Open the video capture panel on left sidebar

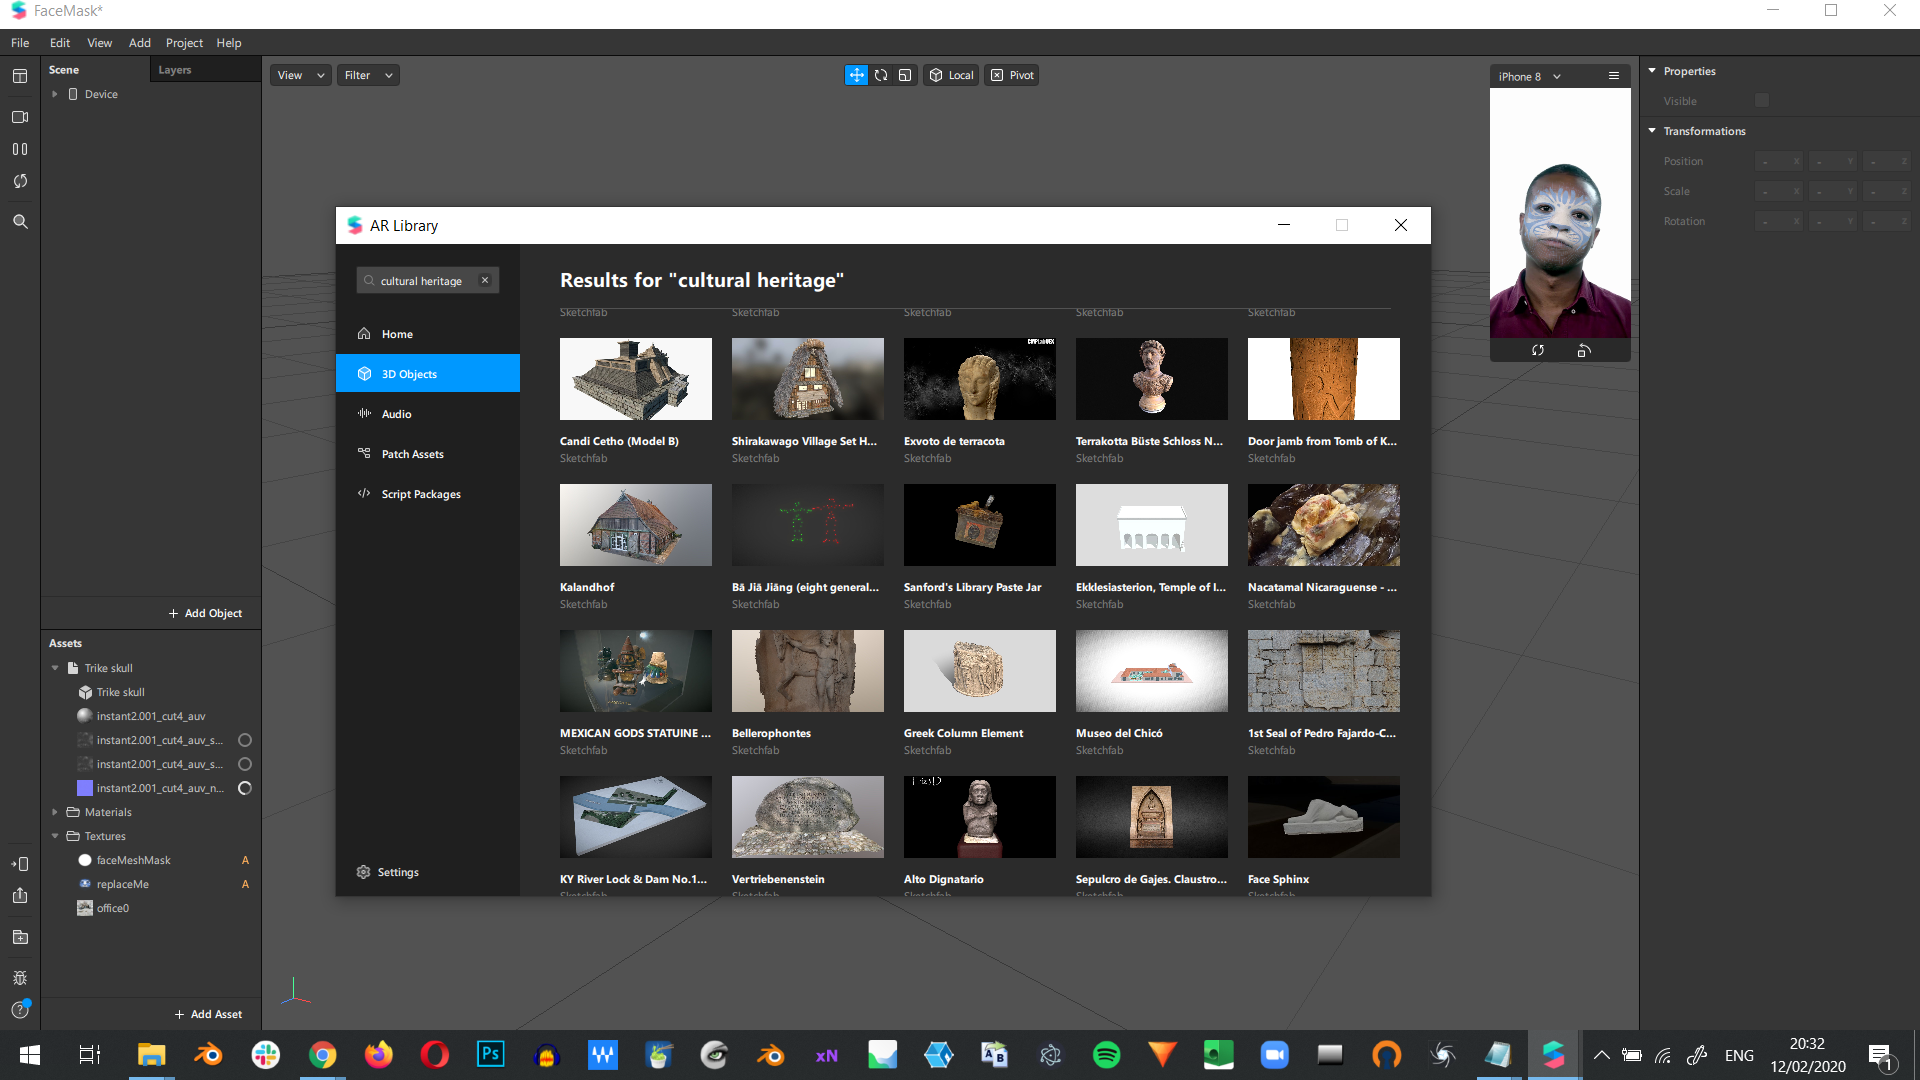tap(20, 116)
